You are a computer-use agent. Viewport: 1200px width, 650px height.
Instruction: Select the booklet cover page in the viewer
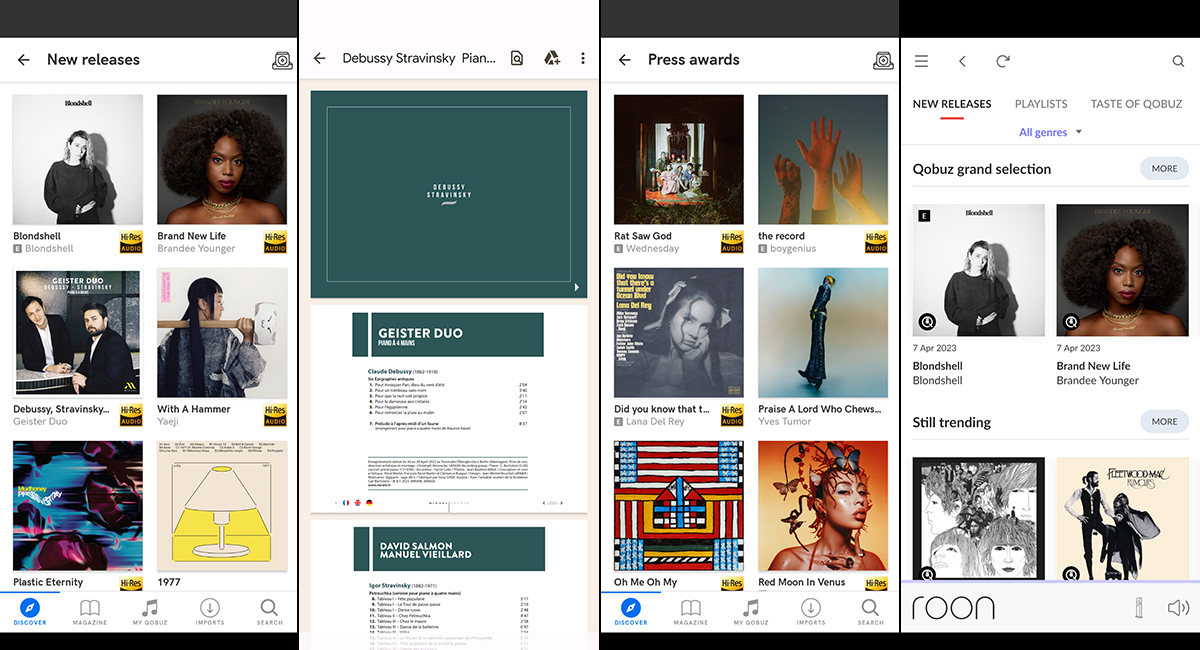pos(448,194)
